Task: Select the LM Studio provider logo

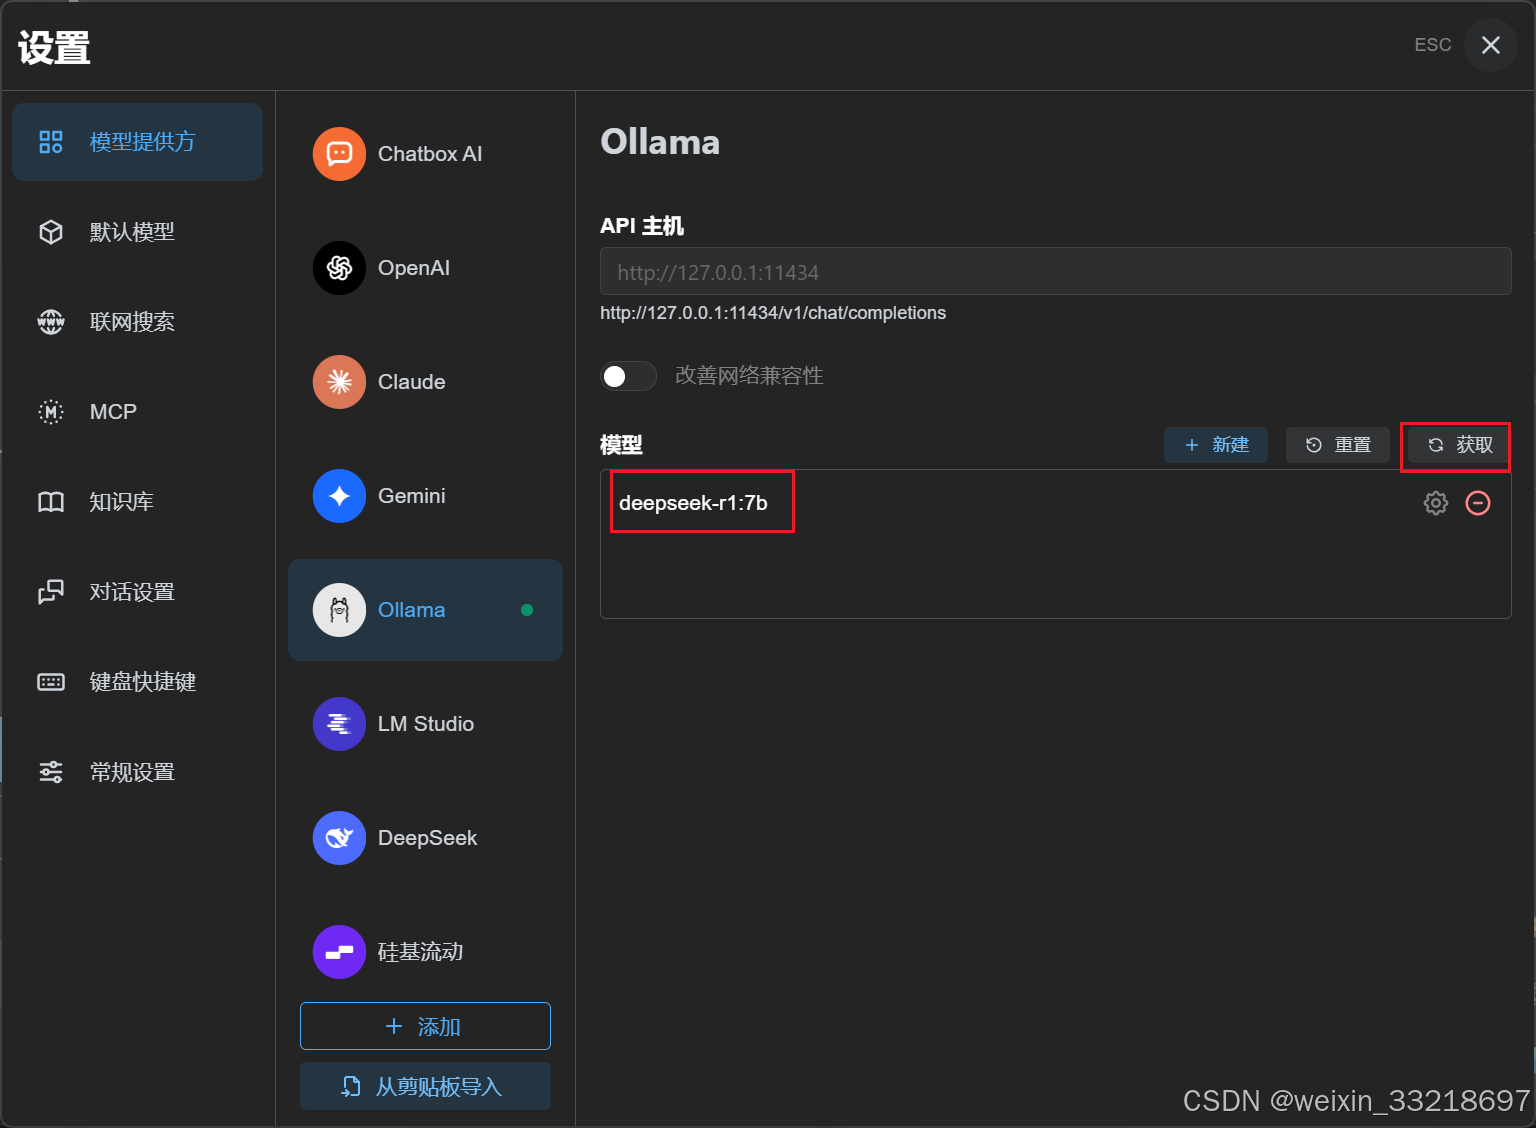Action: (340, 724)
